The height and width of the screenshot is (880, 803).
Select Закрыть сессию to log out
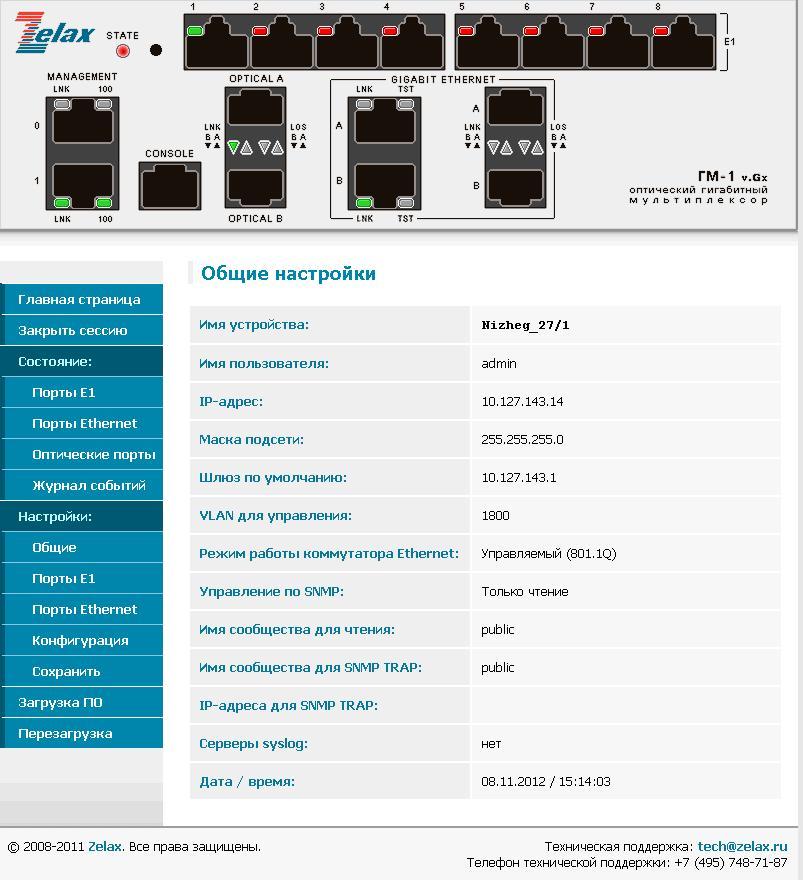(x=82, y=330)
